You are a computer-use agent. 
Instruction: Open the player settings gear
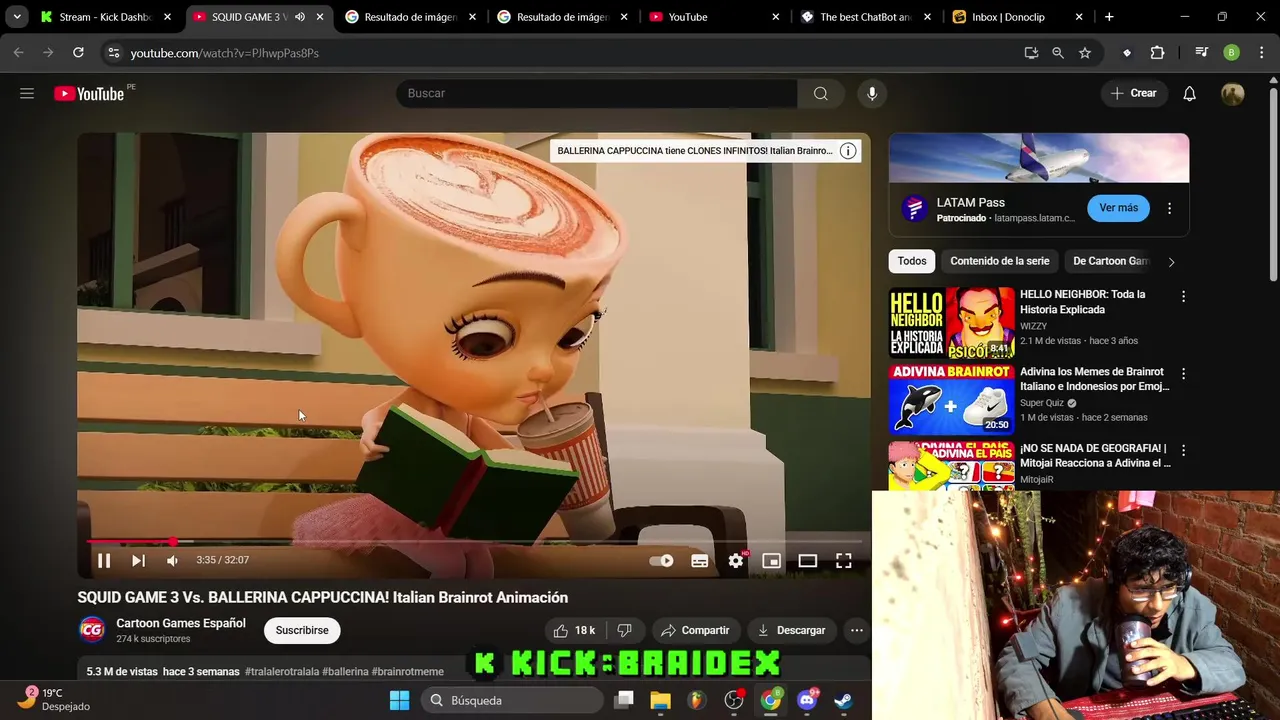coord(736,560)
